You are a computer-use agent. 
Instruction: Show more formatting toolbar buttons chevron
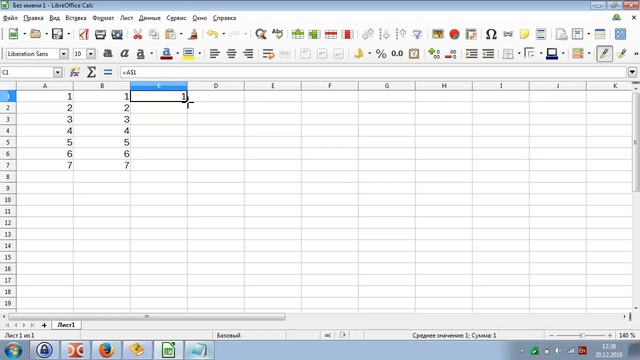(x=636, y=53)
